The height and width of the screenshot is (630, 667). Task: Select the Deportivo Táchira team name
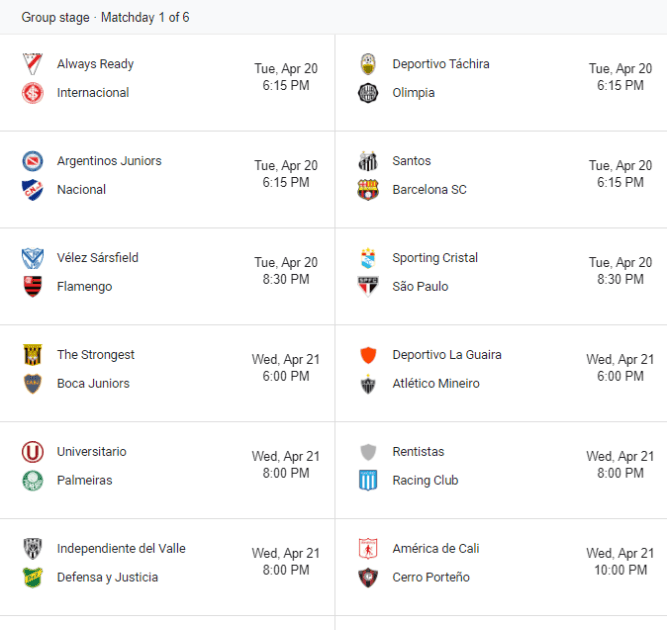[x=441, y=64]
